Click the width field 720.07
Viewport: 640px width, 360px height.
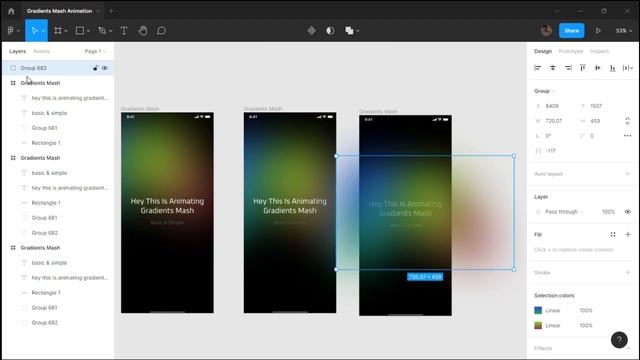point(555,121)
